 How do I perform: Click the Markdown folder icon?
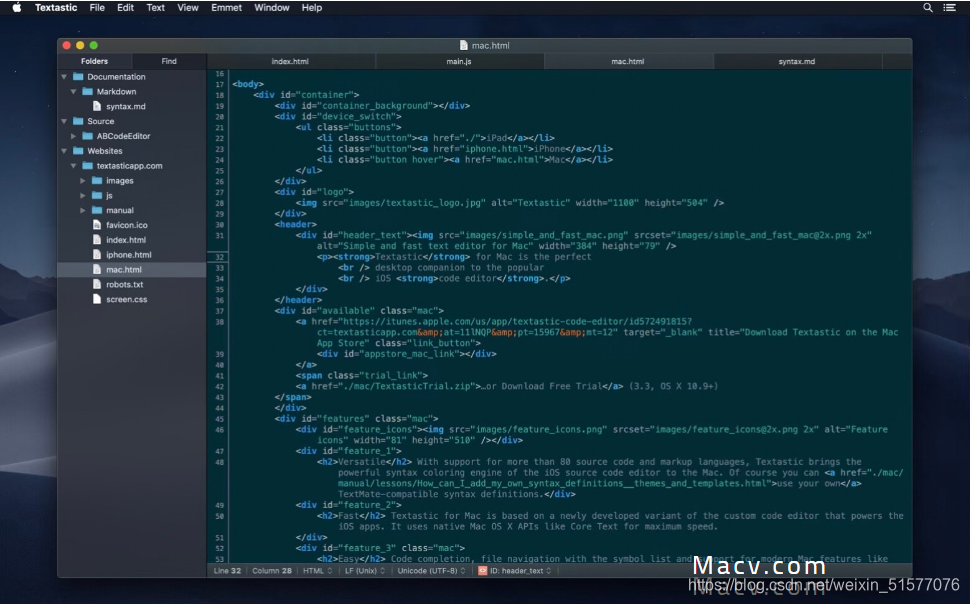(87, 92)
